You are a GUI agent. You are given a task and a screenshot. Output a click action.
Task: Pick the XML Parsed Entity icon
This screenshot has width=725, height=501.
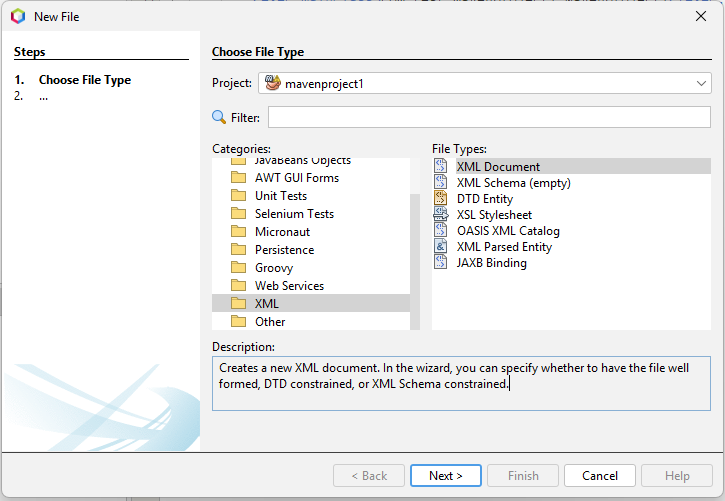[x=440, y=247]
